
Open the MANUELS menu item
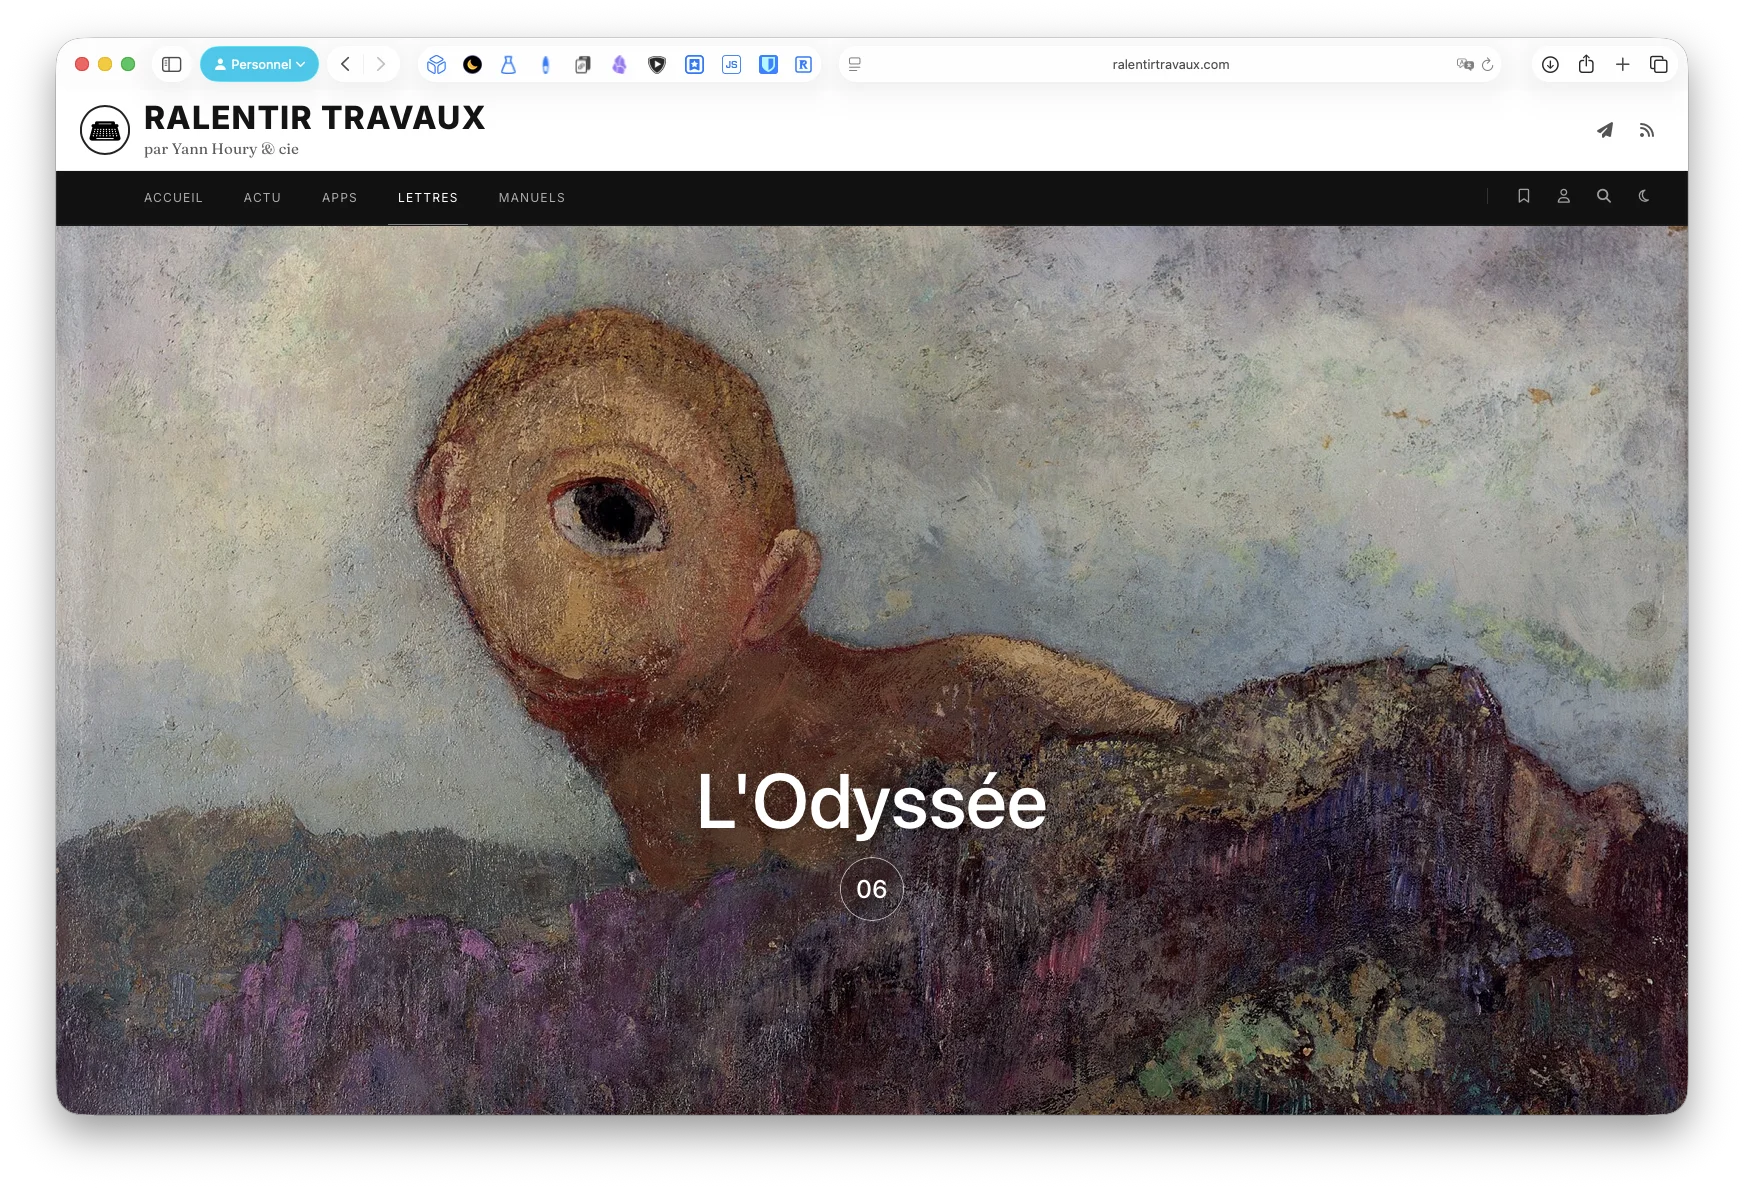click(532, 198)
